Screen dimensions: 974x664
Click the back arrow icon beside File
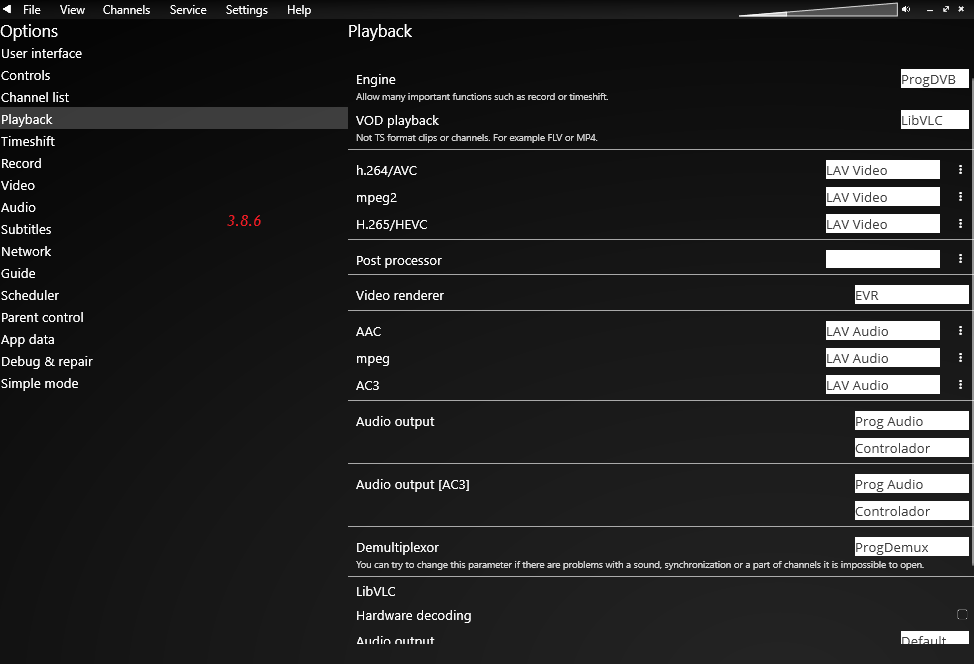click(6, 10)
